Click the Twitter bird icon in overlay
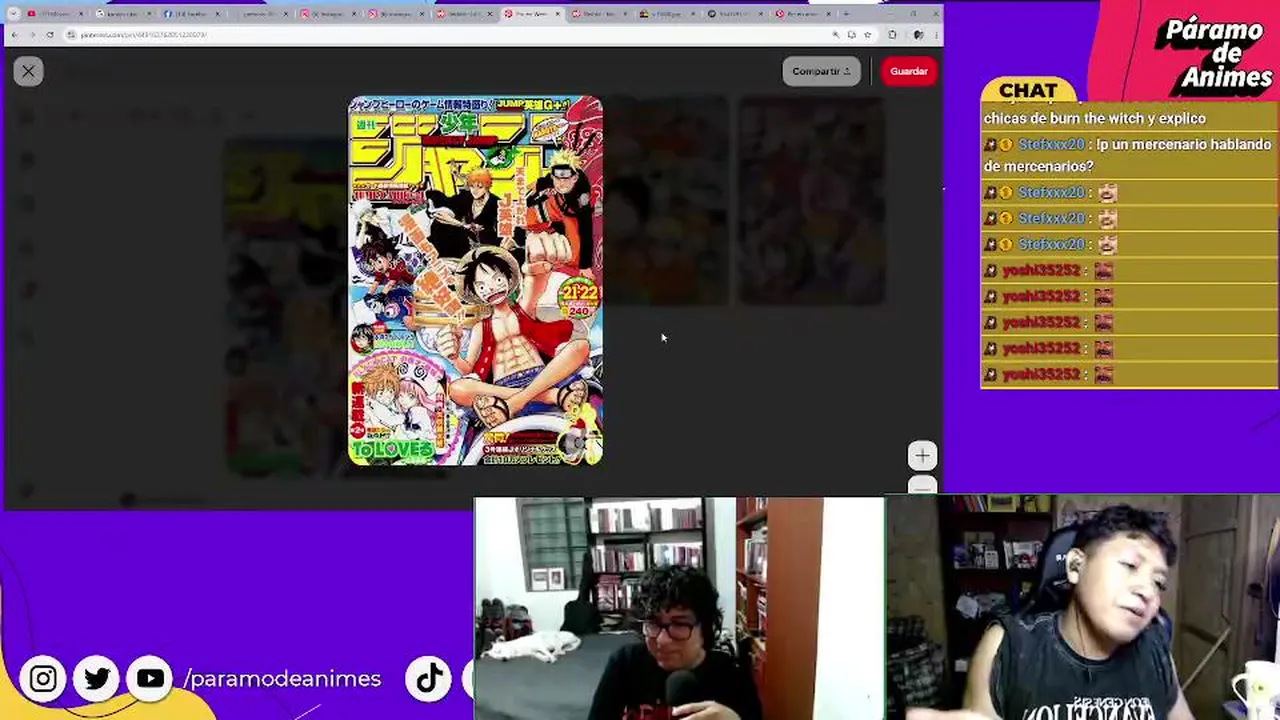Image resolution: width=1280 pixels, height=720 pixels. [96, 679]
